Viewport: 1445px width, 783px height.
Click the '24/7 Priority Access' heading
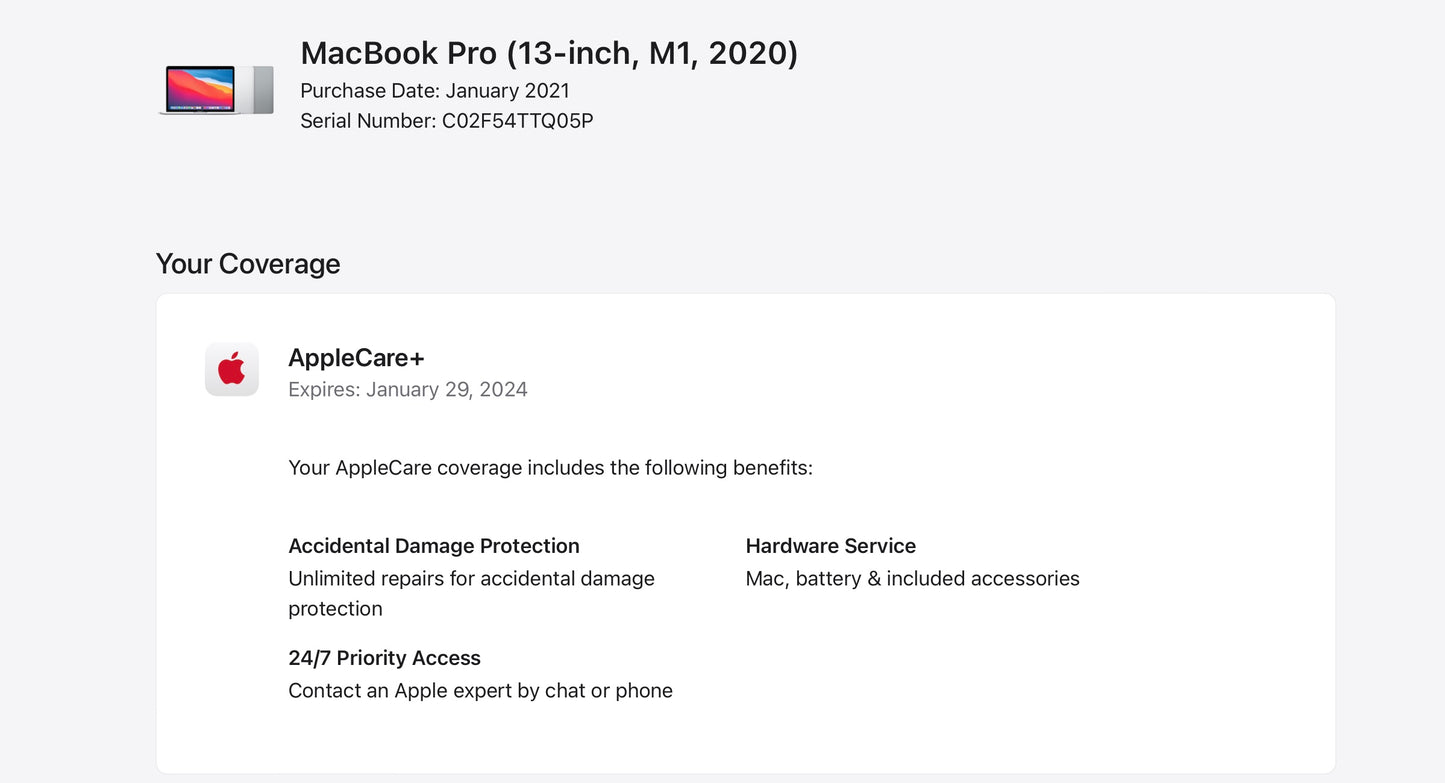click(384, 658)
